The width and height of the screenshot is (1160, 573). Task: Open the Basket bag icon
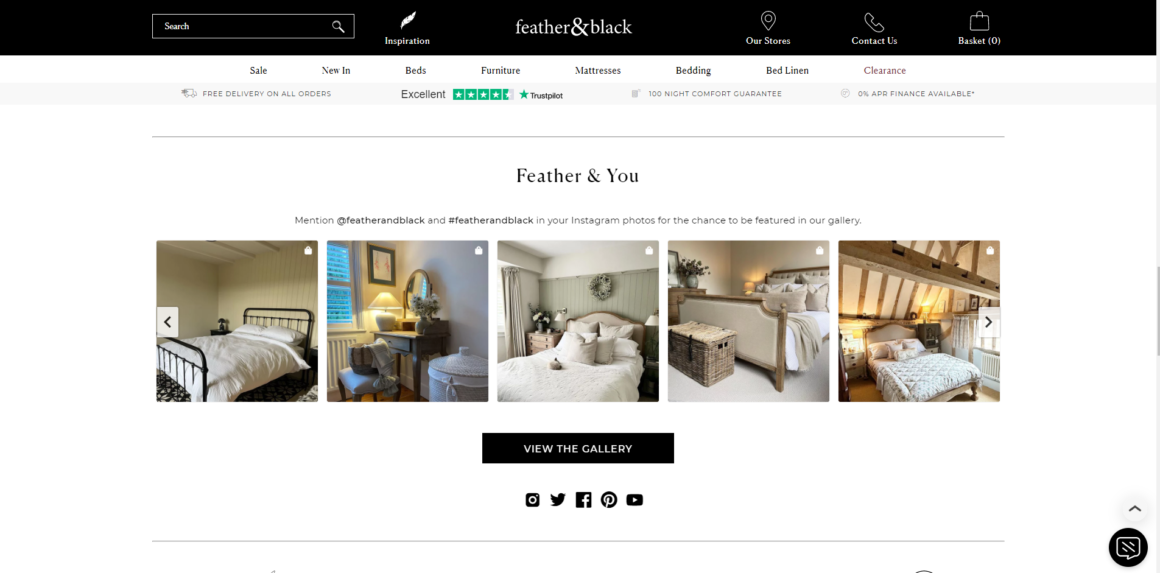979,21
